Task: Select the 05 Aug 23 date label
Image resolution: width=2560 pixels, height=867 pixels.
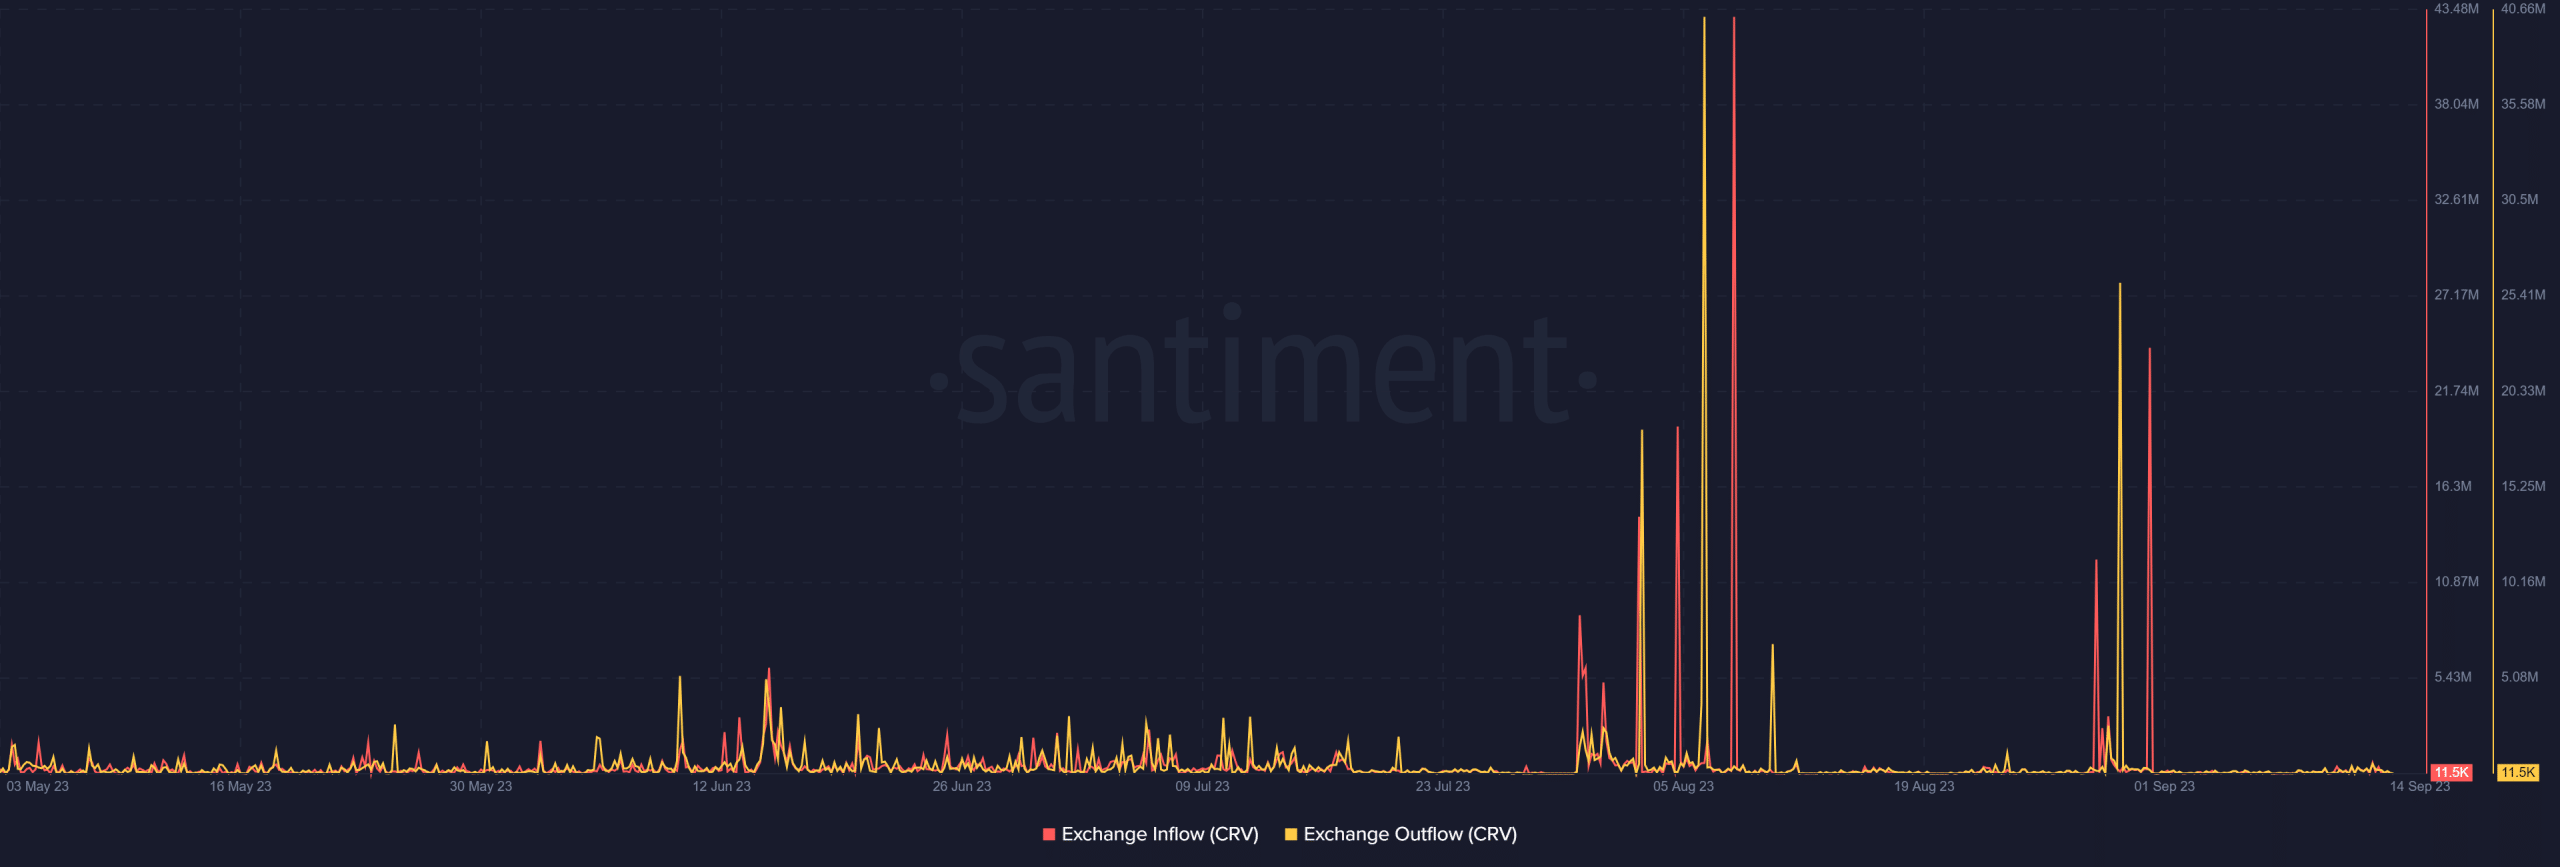Action: (1683, 786)
